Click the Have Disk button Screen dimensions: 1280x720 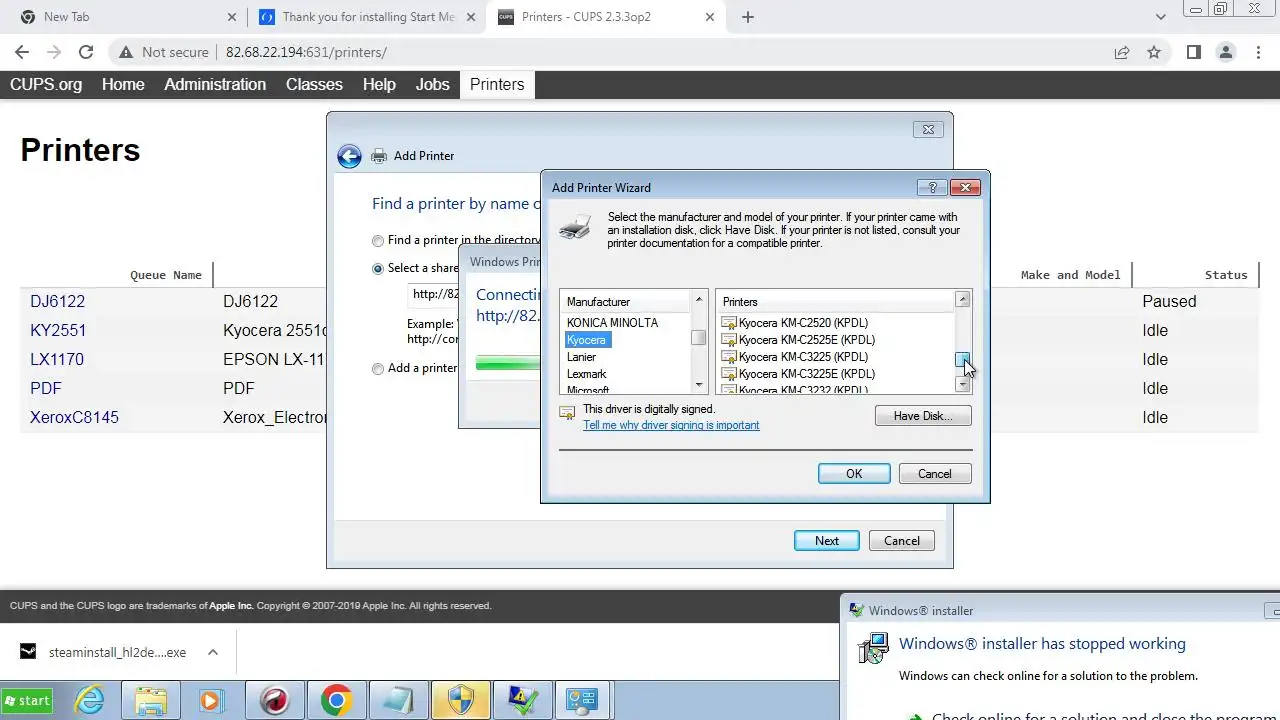923,416
